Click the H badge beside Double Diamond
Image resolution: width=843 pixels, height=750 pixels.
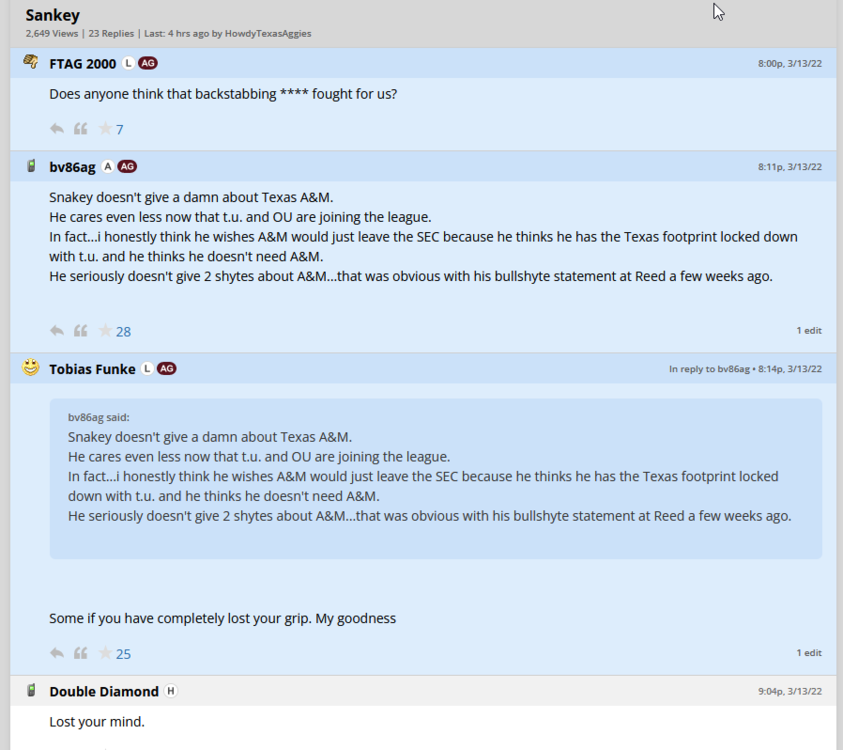click(171, 691)
